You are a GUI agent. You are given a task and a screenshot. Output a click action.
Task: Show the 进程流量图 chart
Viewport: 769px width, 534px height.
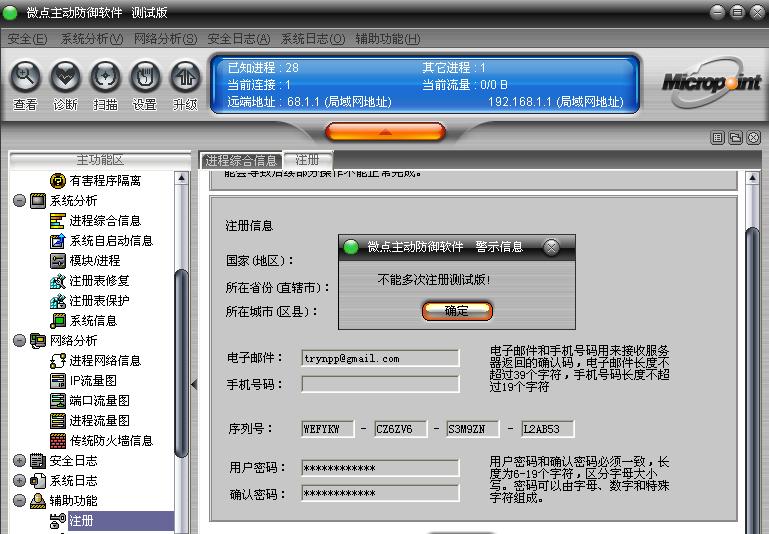coord(99,421)
